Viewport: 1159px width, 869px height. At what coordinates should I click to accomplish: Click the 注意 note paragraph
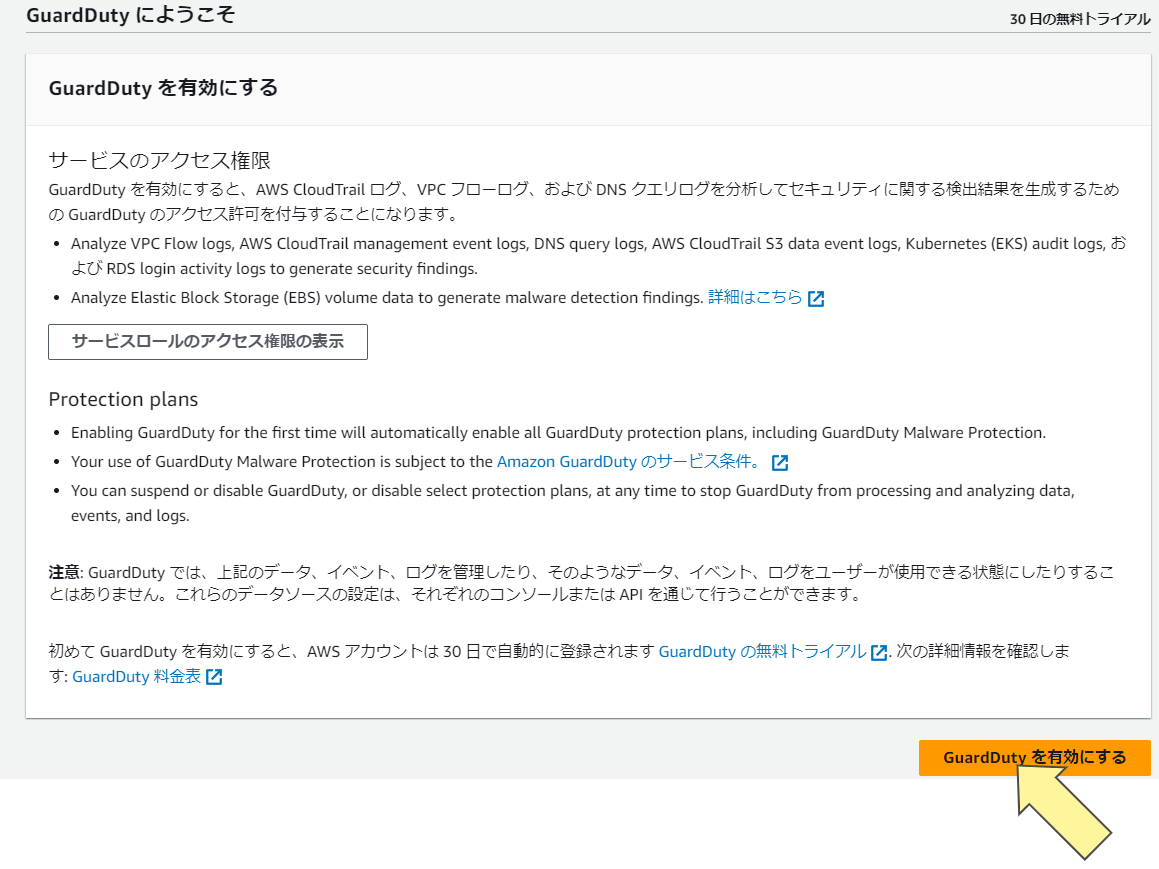pos(581,583)
